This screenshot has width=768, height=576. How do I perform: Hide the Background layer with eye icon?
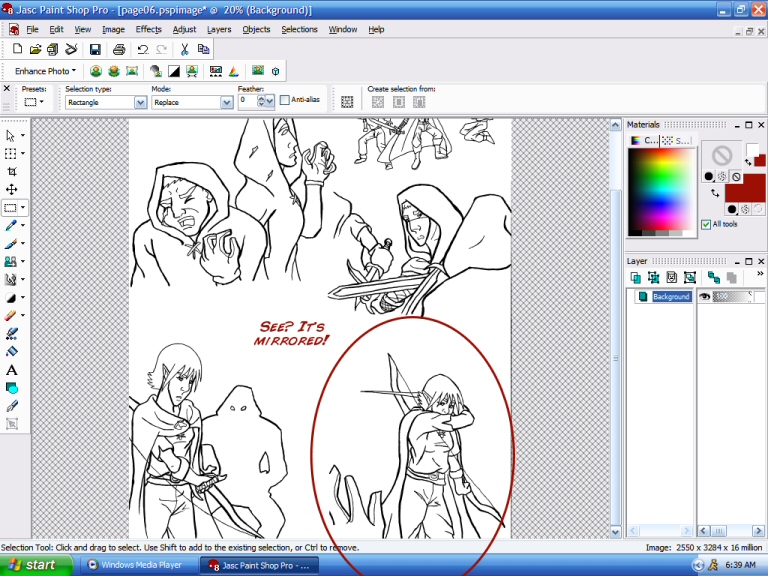pos(705,297)
